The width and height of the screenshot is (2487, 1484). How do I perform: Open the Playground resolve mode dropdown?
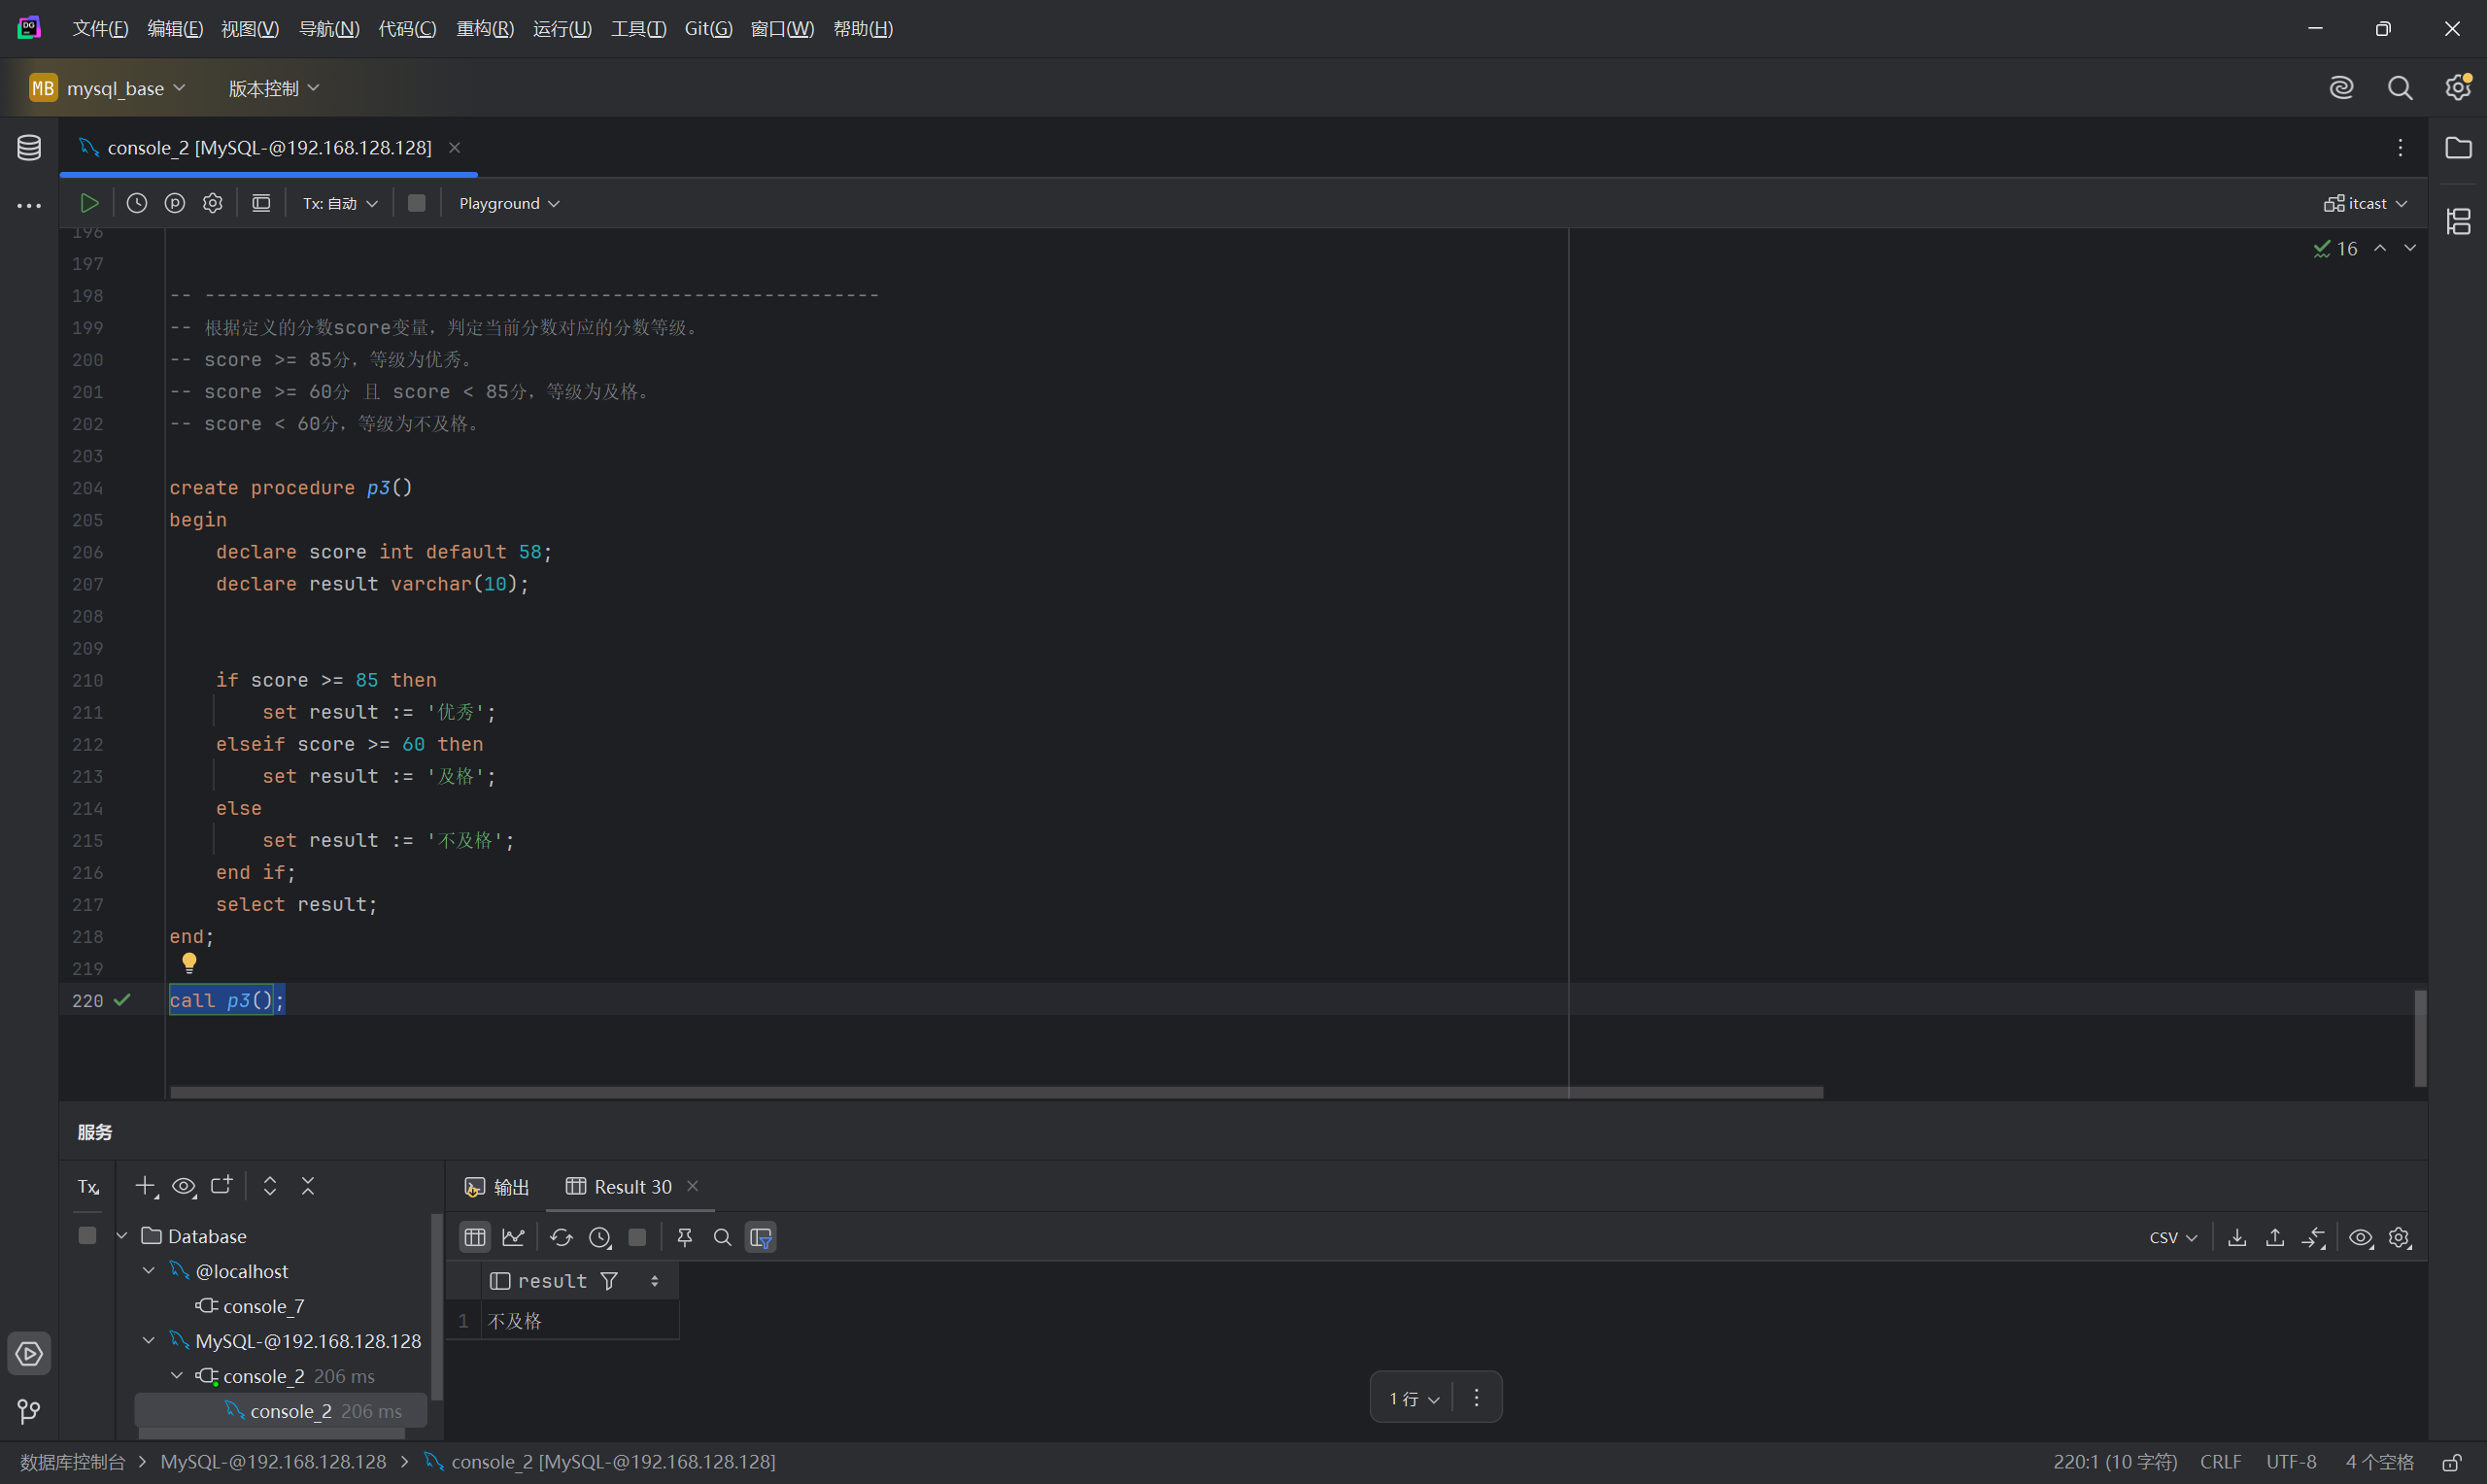tap(508, 203)
